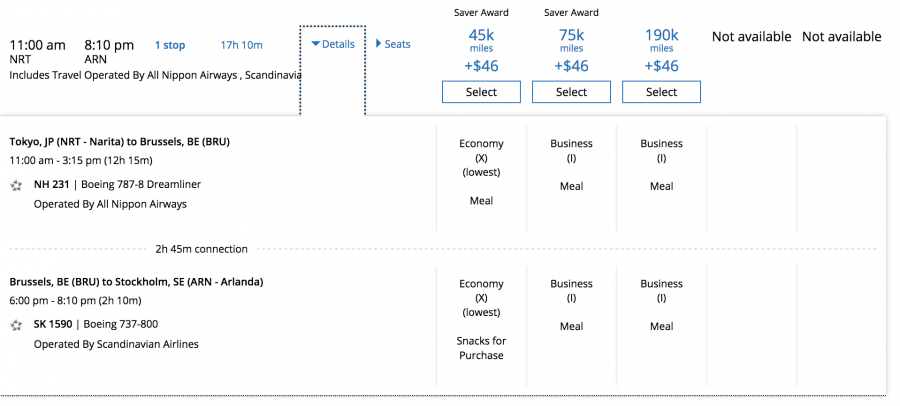Click flight number NH 231
The image size is (900, 406).
(50, 185)
